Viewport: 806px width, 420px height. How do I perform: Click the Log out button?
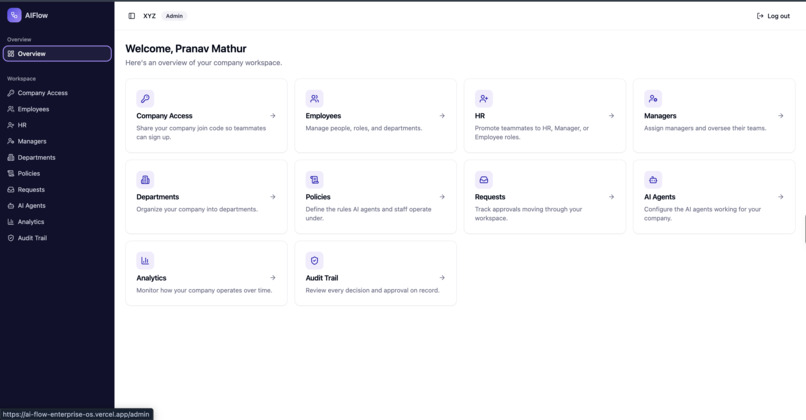773,16
